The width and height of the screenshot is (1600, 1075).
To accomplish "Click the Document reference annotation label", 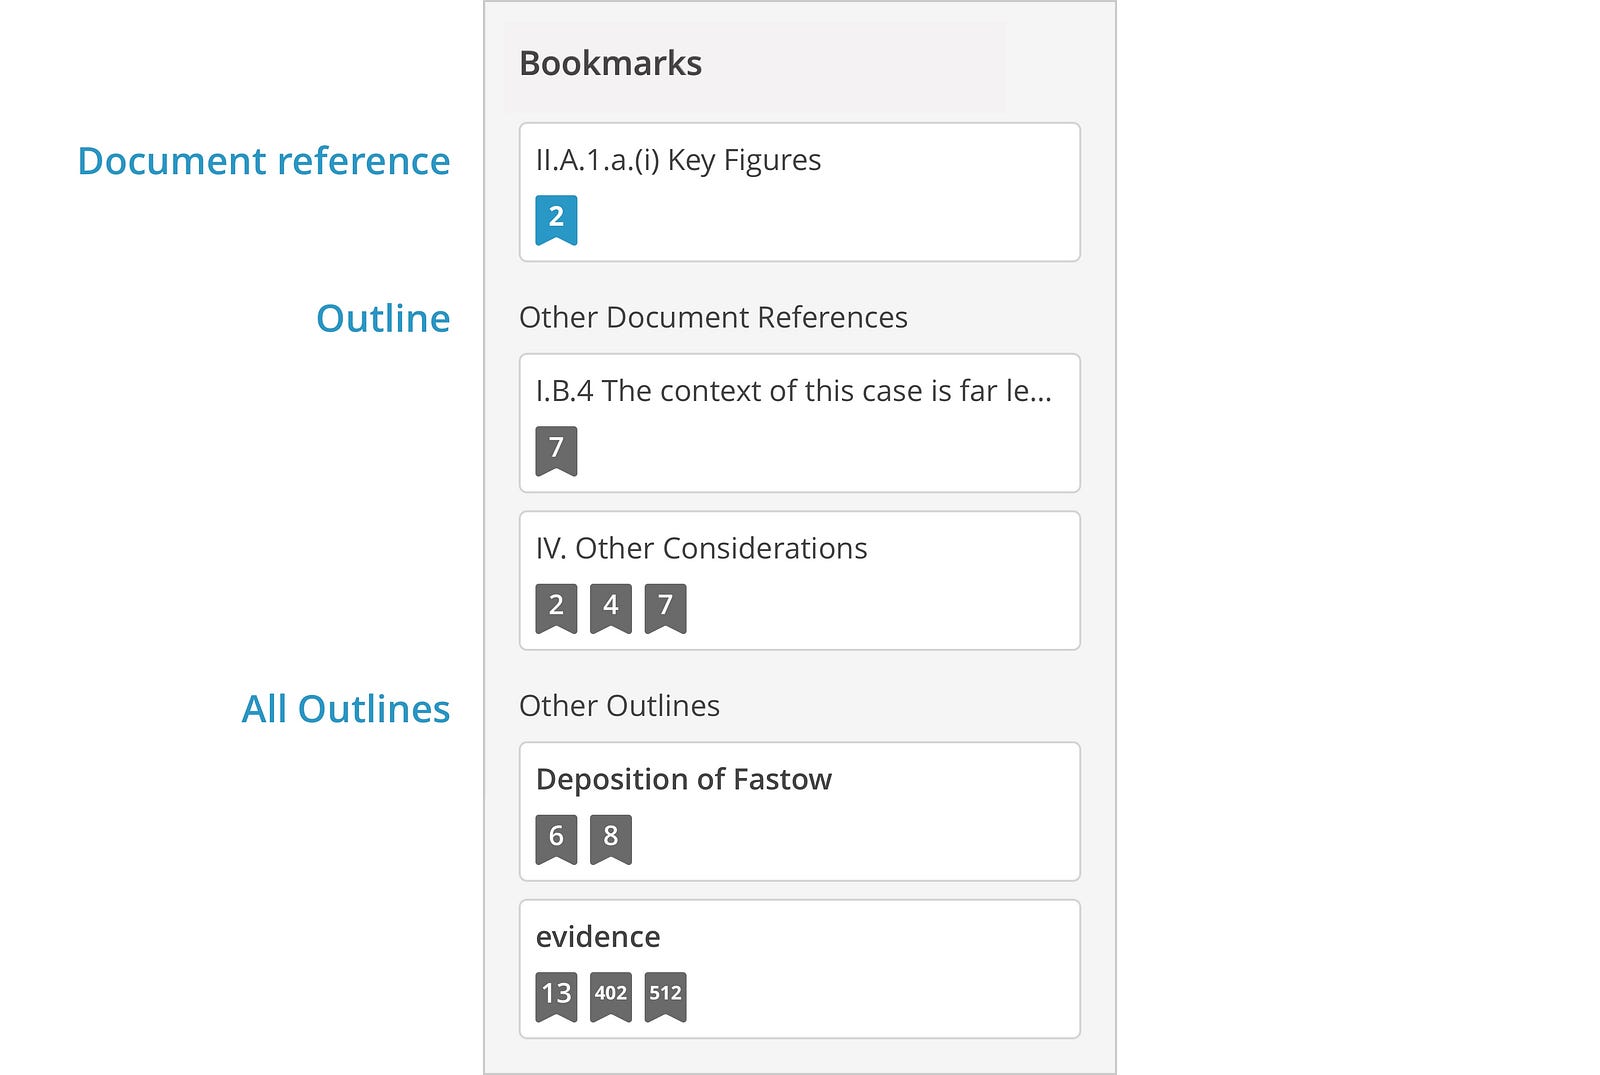I will (x=264, y=161).
